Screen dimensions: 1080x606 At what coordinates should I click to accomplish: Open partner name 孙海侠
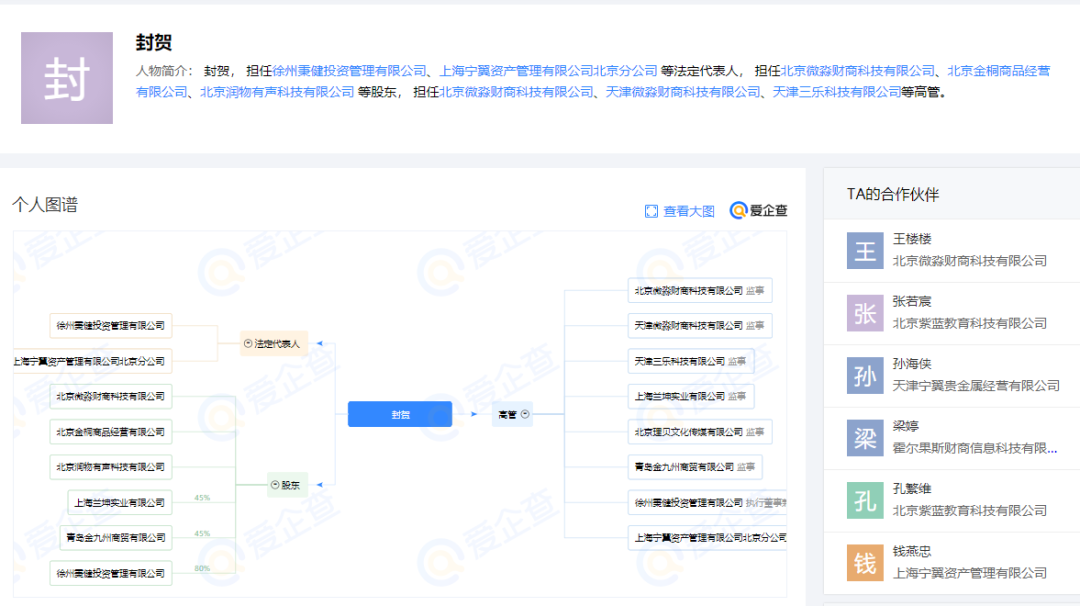point(912,364)
